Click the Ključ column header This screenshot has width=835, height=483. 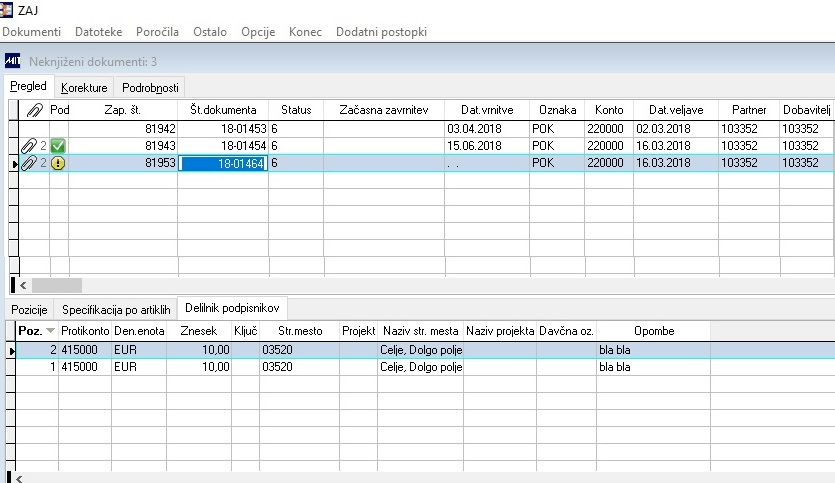pyautogui.click(x=245, y=331)
